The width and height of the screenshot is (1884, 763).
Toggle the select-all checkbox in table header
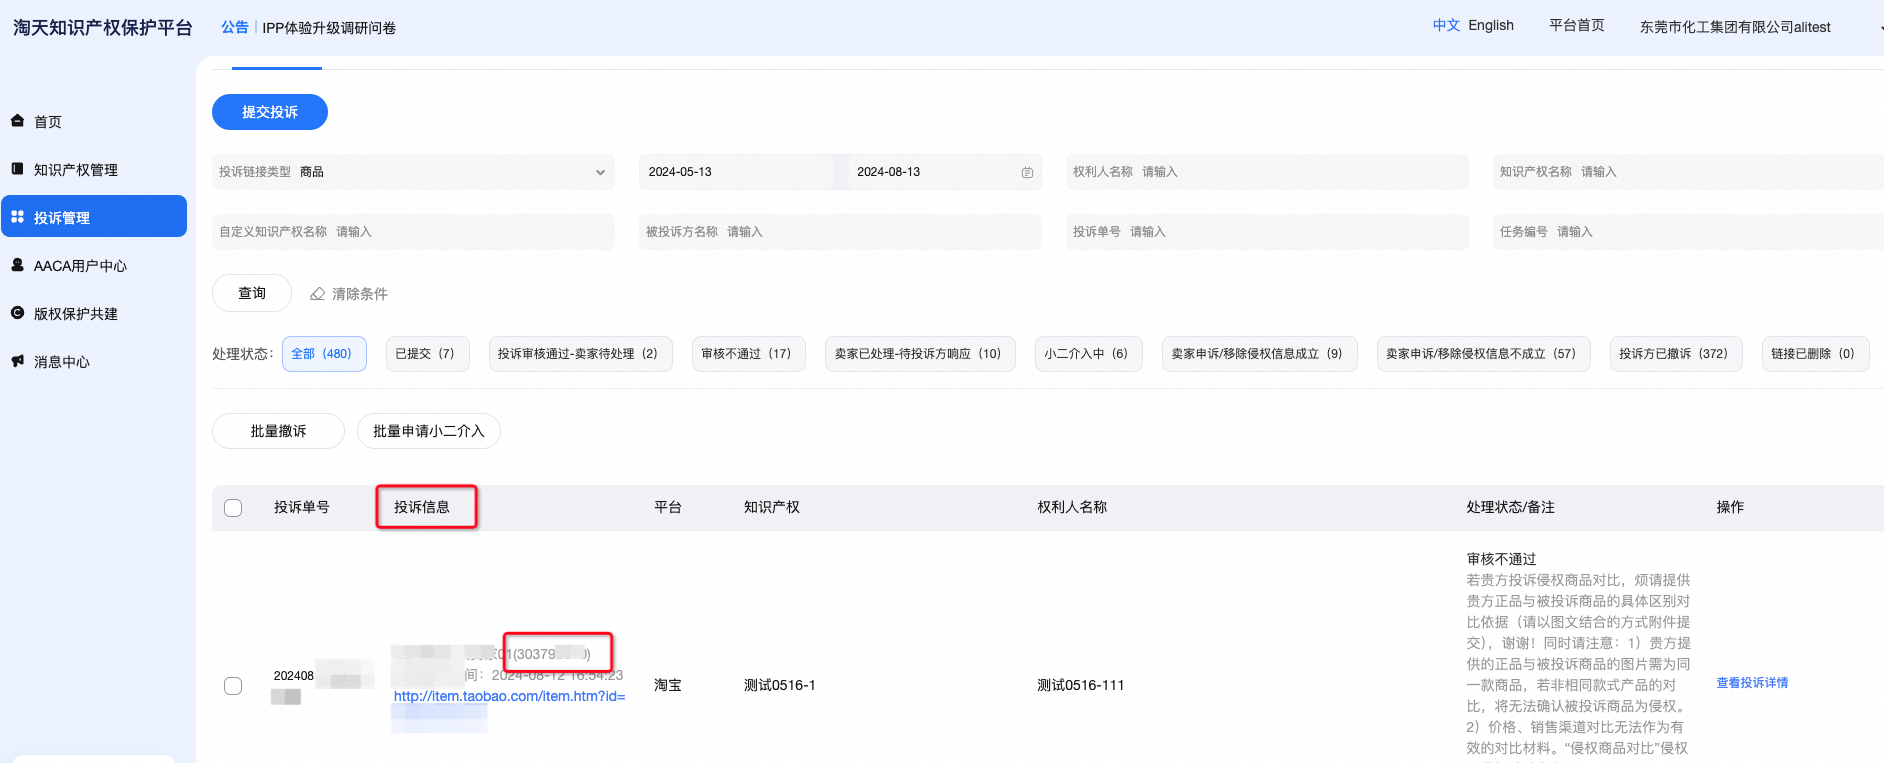pos(233,508)
